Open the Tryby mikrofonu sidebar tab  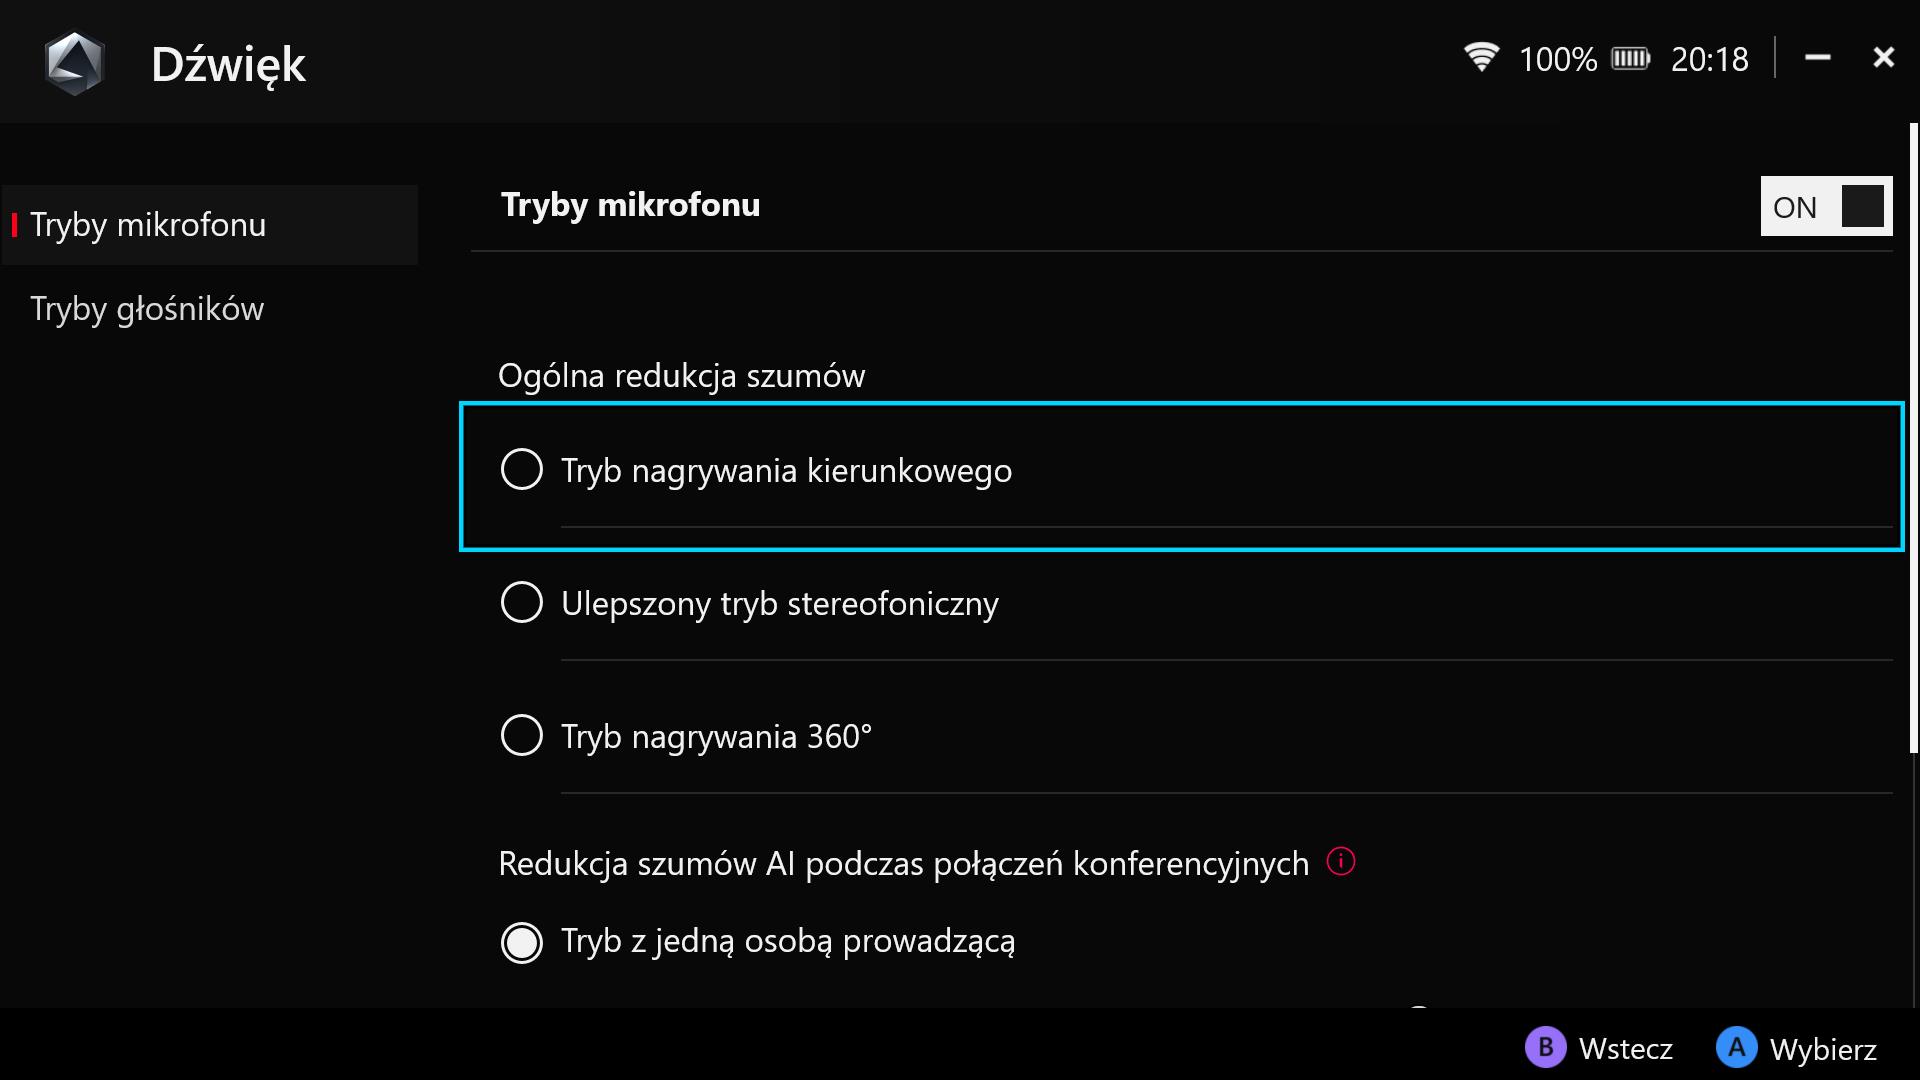click(210, 225)
